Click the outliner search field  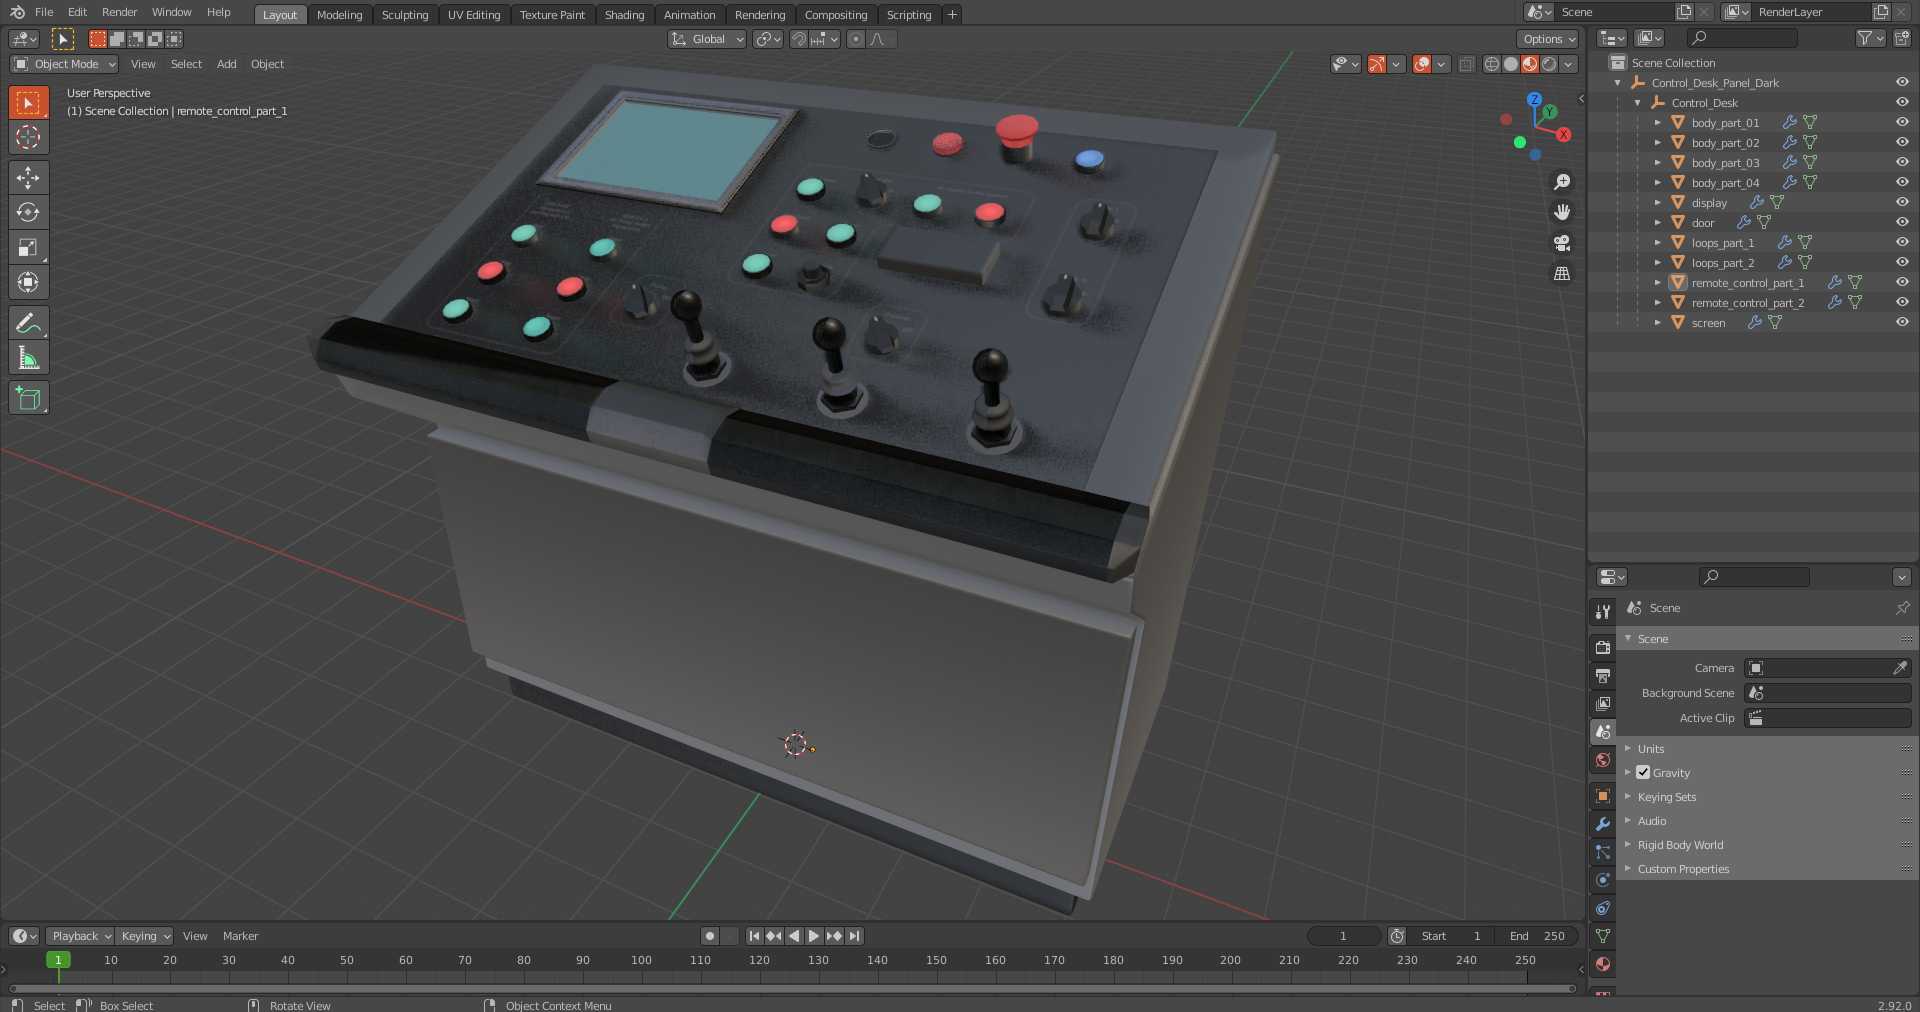(x=1741, y=38)
